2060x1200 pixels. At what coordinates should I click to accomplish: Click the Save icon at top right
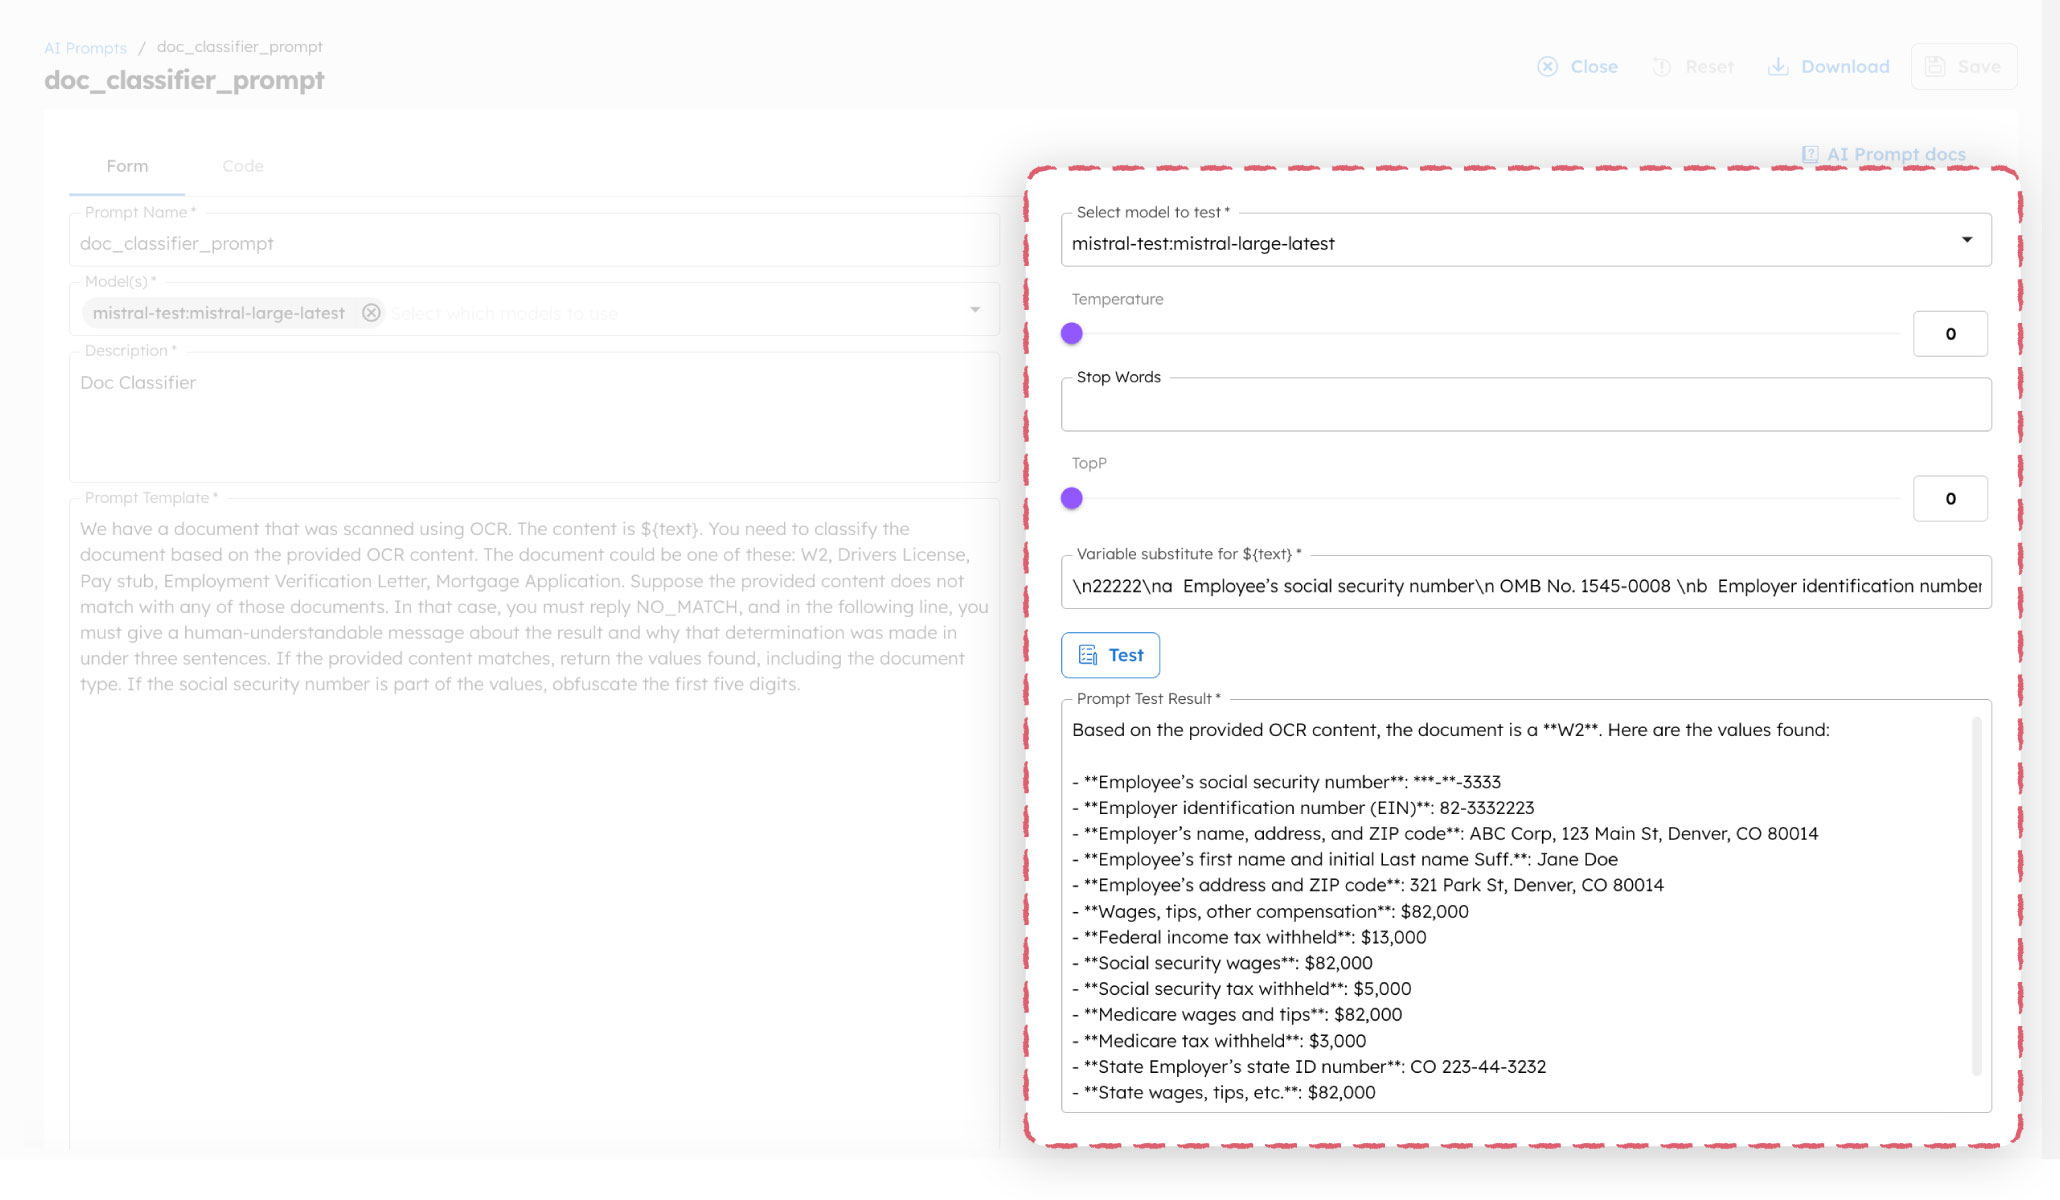pyautogui.click(x=1935, y=66)
